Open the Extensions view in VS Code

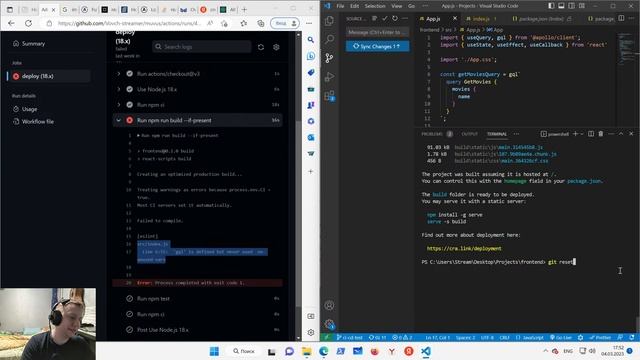point(329,96)
